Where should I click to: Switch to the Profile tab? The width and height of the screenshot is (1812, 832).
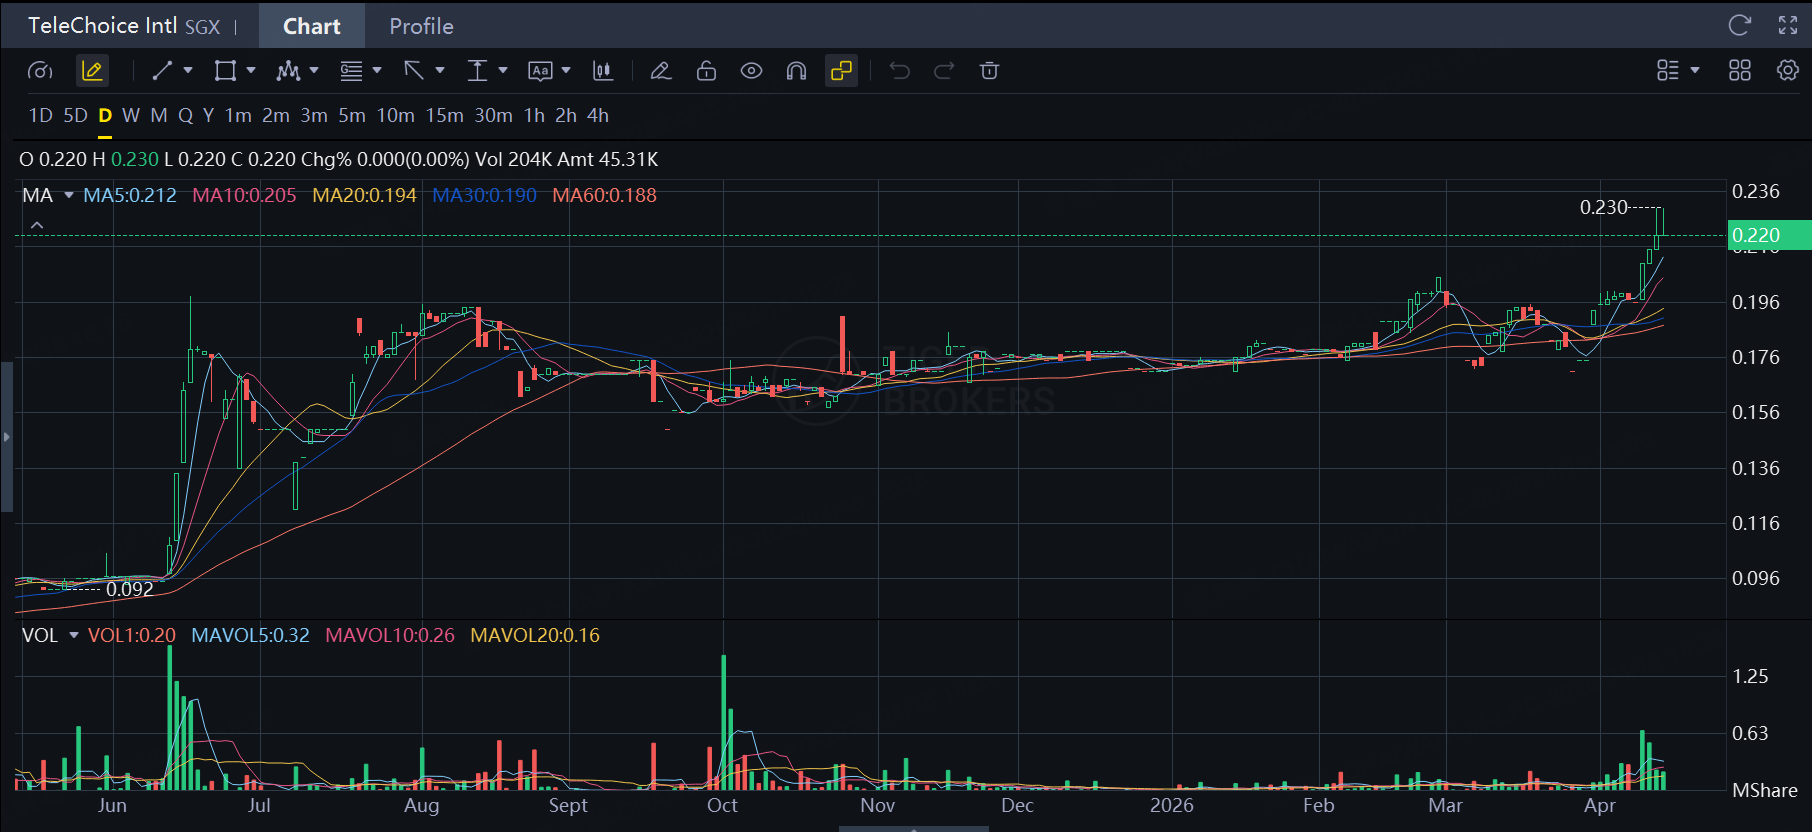(x=421, y=26)
